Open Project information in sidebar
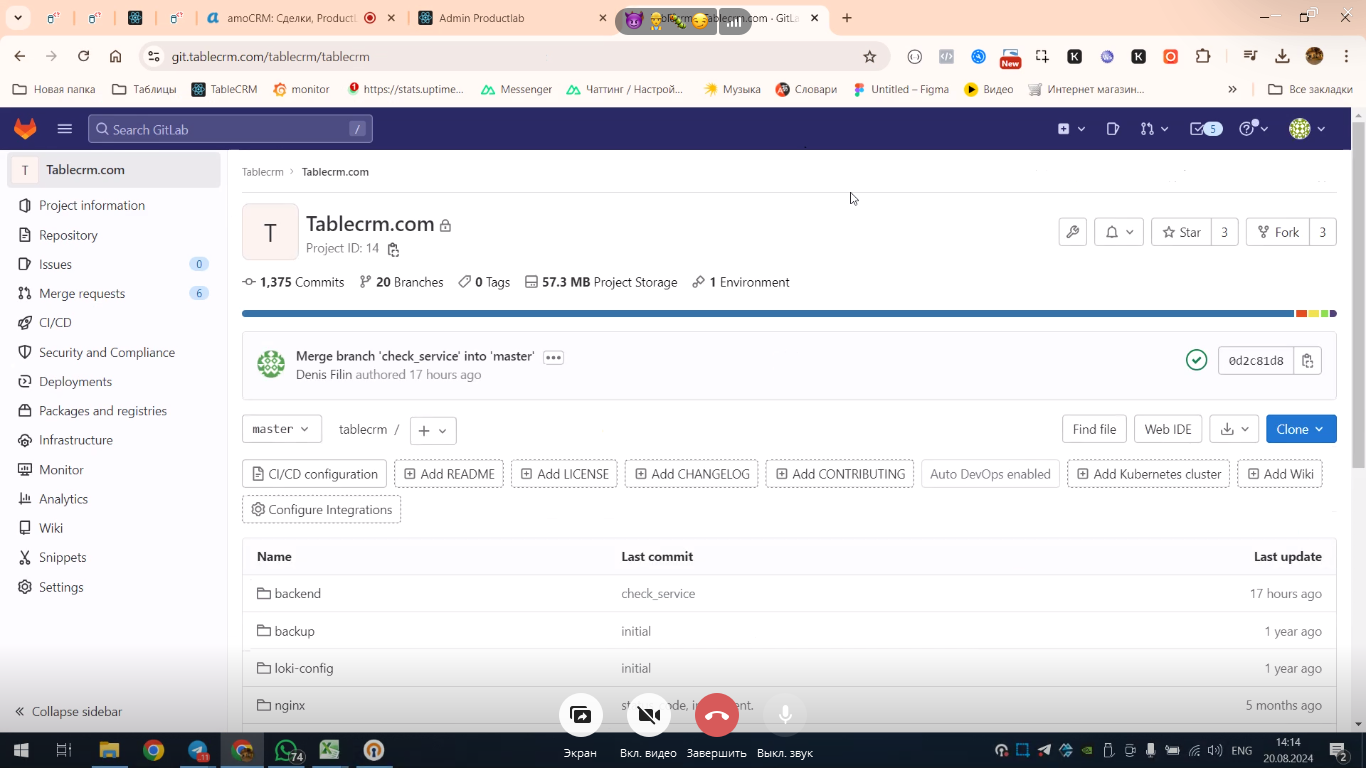1366x768 pixels. [x=114, y=205]
